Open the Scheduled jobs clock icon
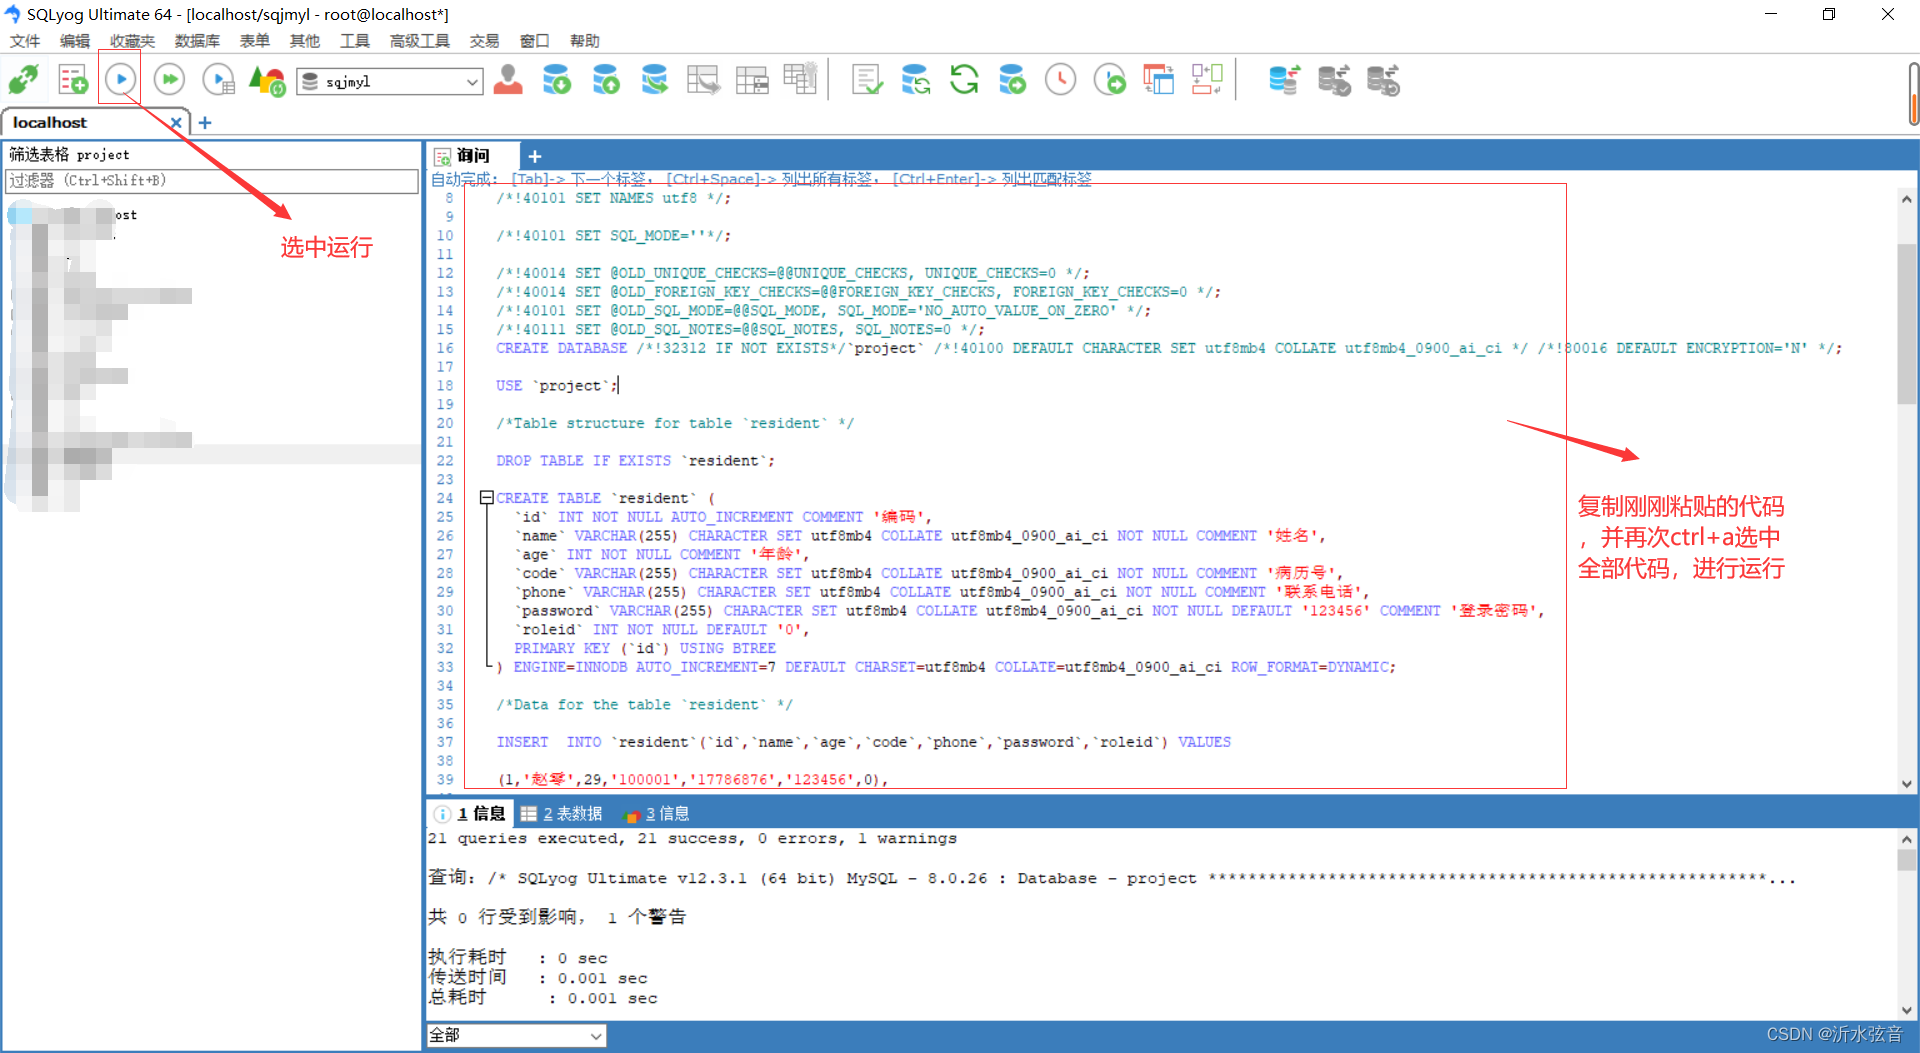This screenshot has width=1920, height=1053. [1060, 79]
